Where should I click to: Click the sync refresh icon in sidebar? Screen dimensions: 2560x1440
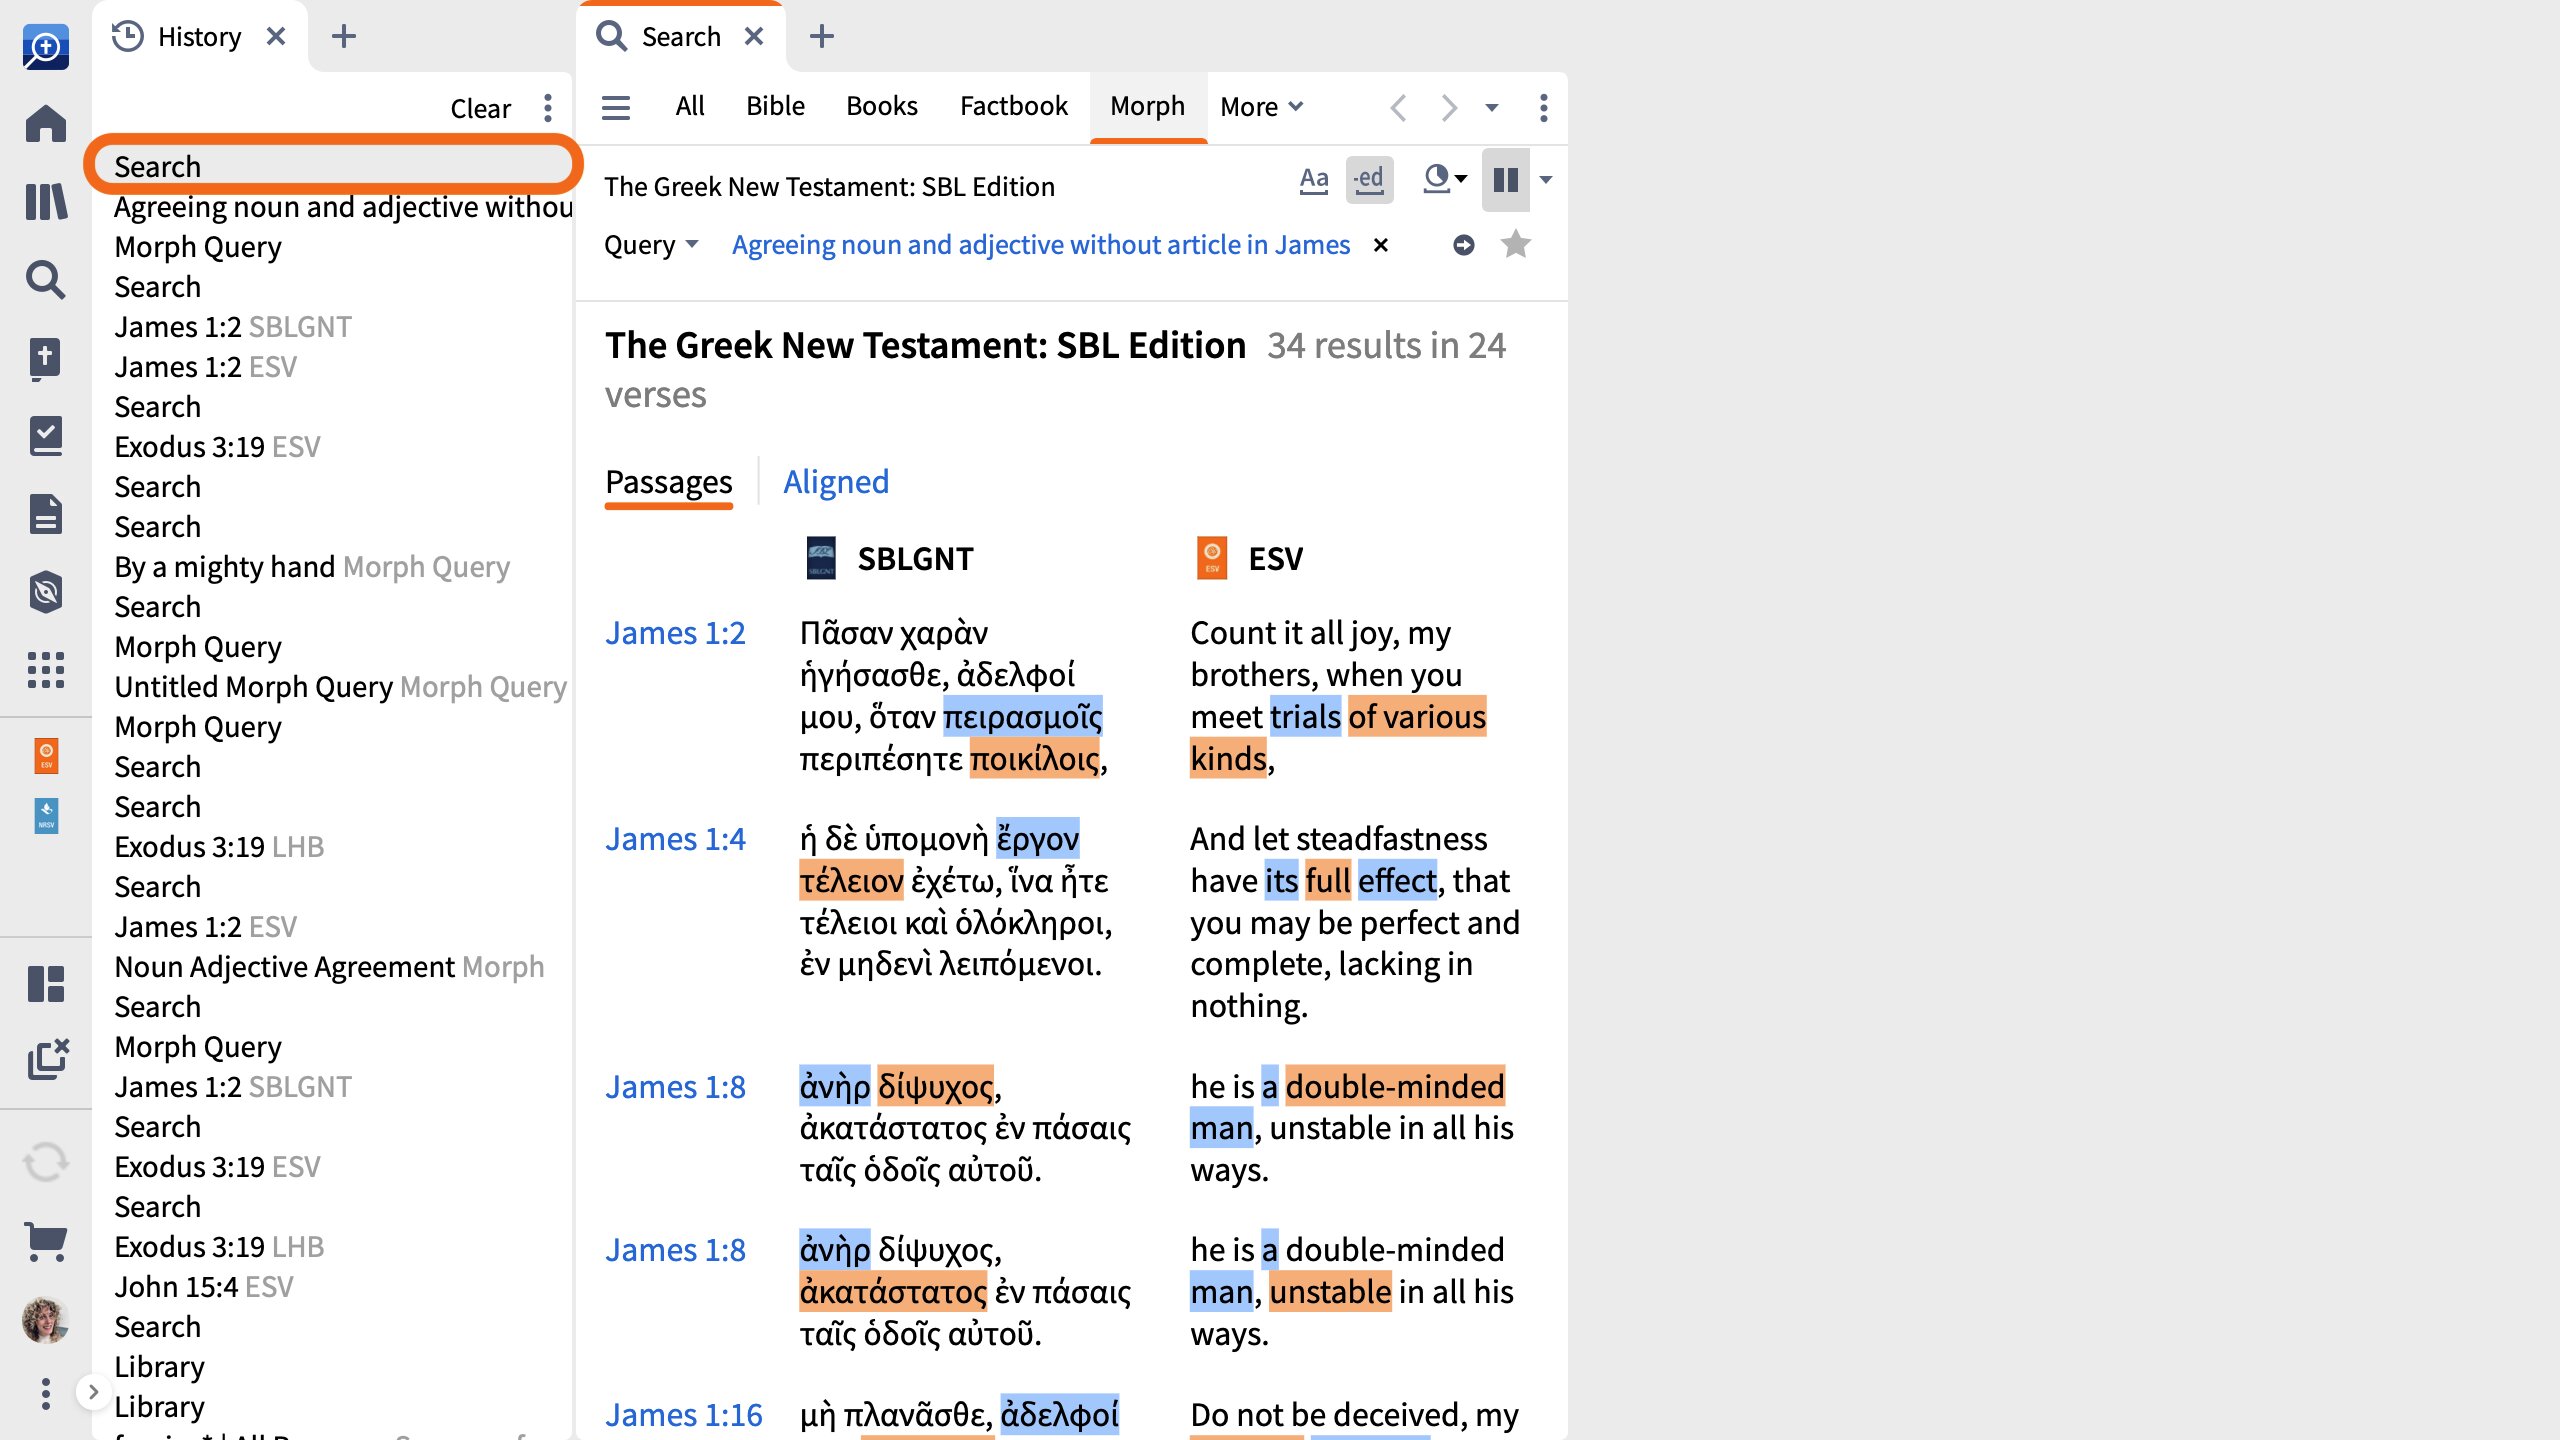point(46,1162)
